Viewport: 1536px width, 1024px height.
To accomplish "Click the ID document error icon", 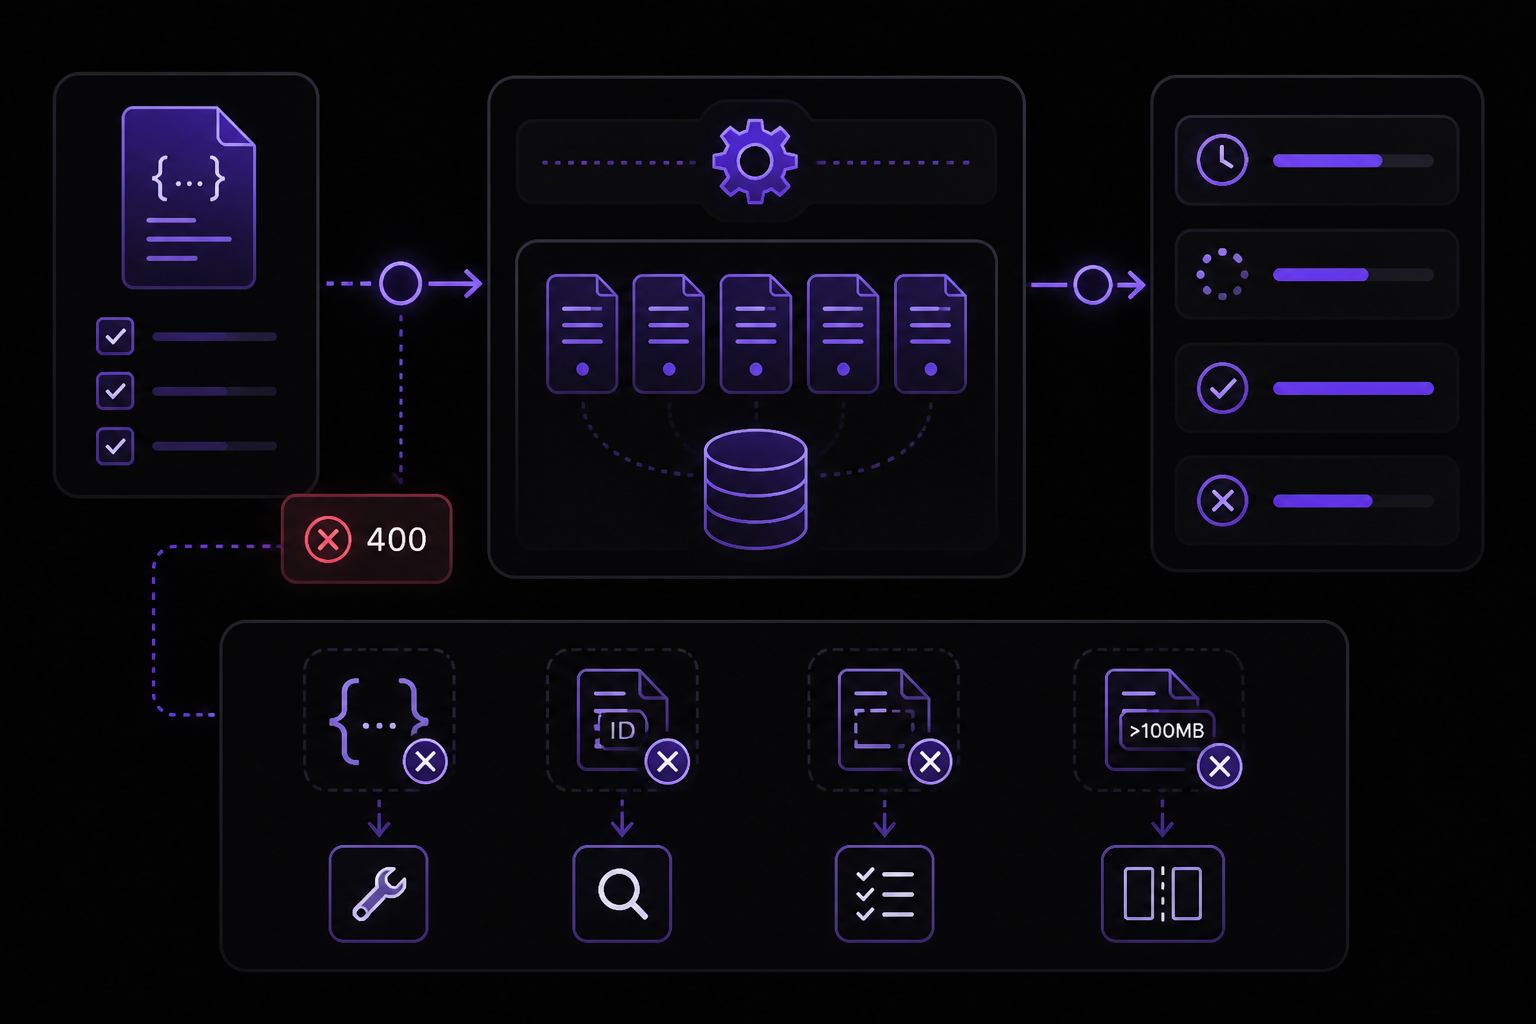I will pos(622,720).
